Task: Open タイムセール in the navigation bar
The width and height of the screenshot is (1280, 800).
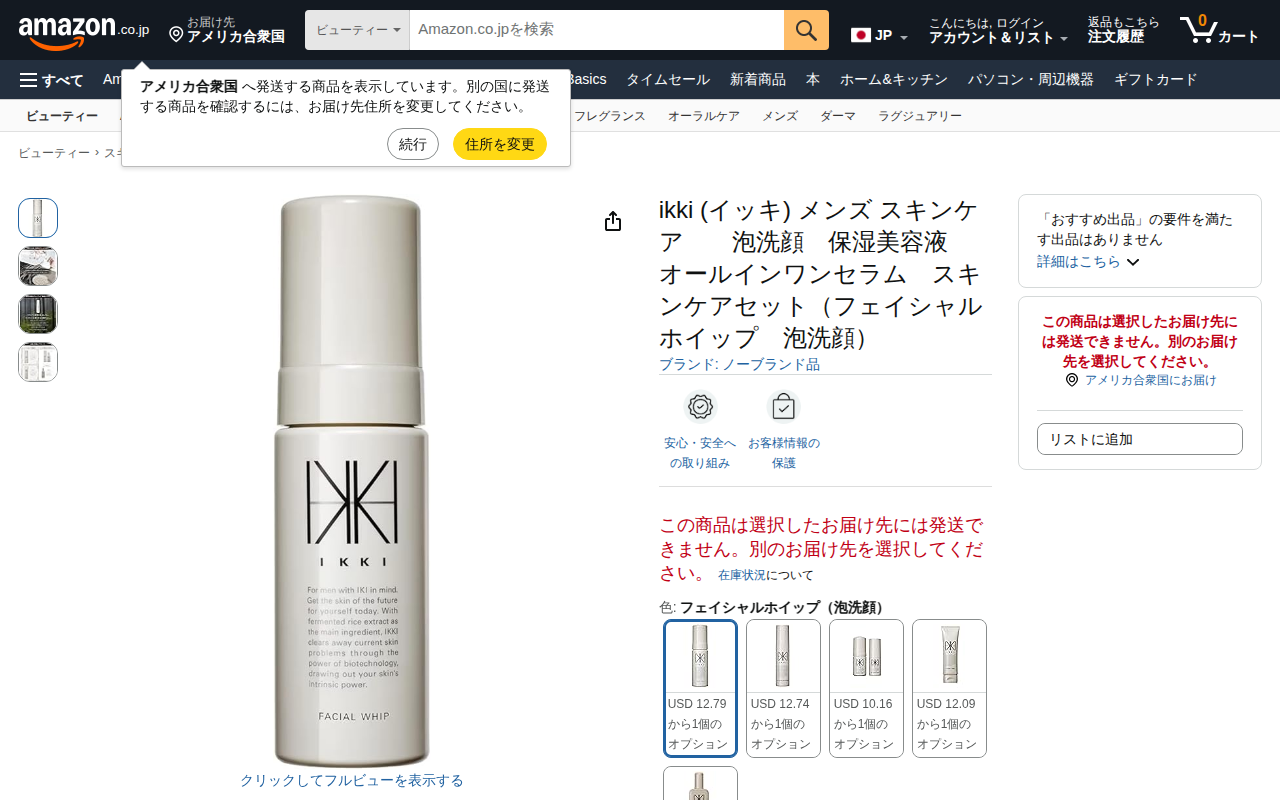Action: pyautogui.click(x=668, y=80)
